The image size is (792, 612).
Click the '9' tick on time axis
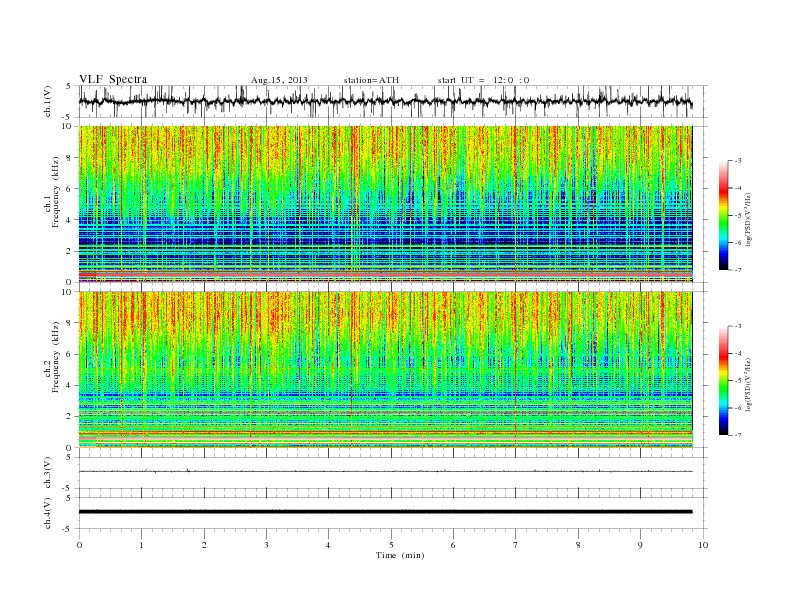640,545
